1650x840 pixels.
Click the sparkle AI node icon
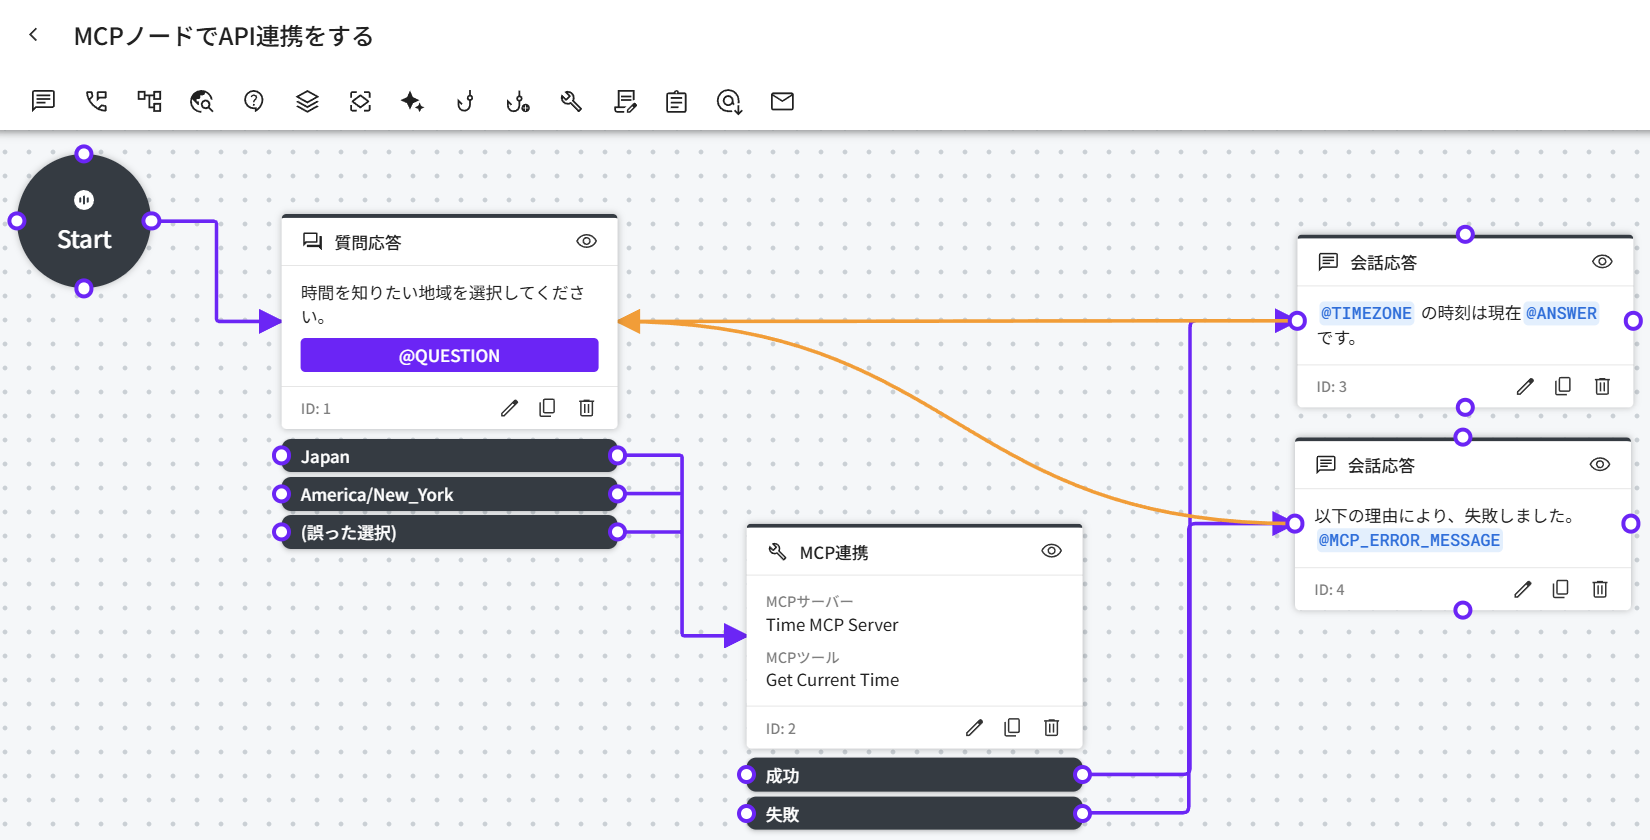tap(412, 101)
